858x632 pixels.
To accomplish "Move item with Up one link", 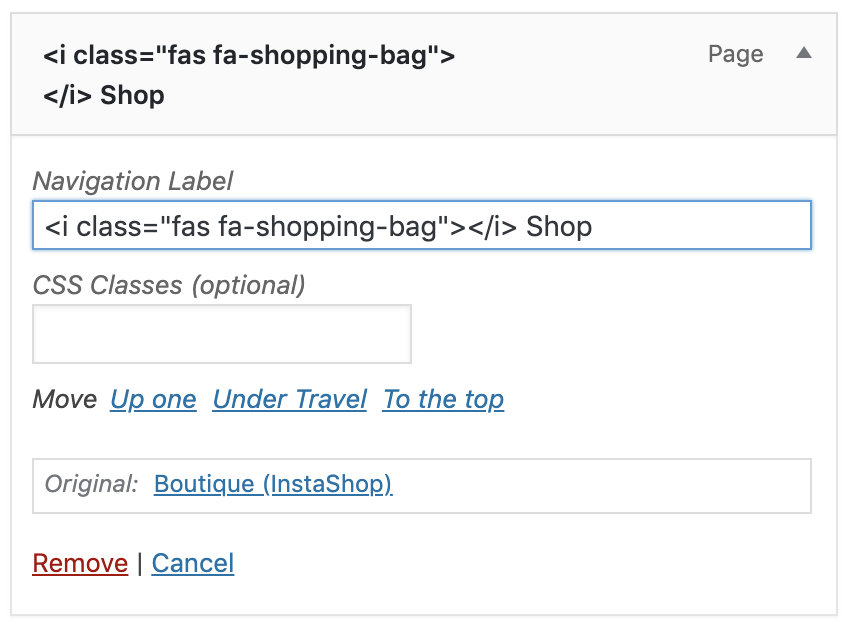I will coord(153,400).
